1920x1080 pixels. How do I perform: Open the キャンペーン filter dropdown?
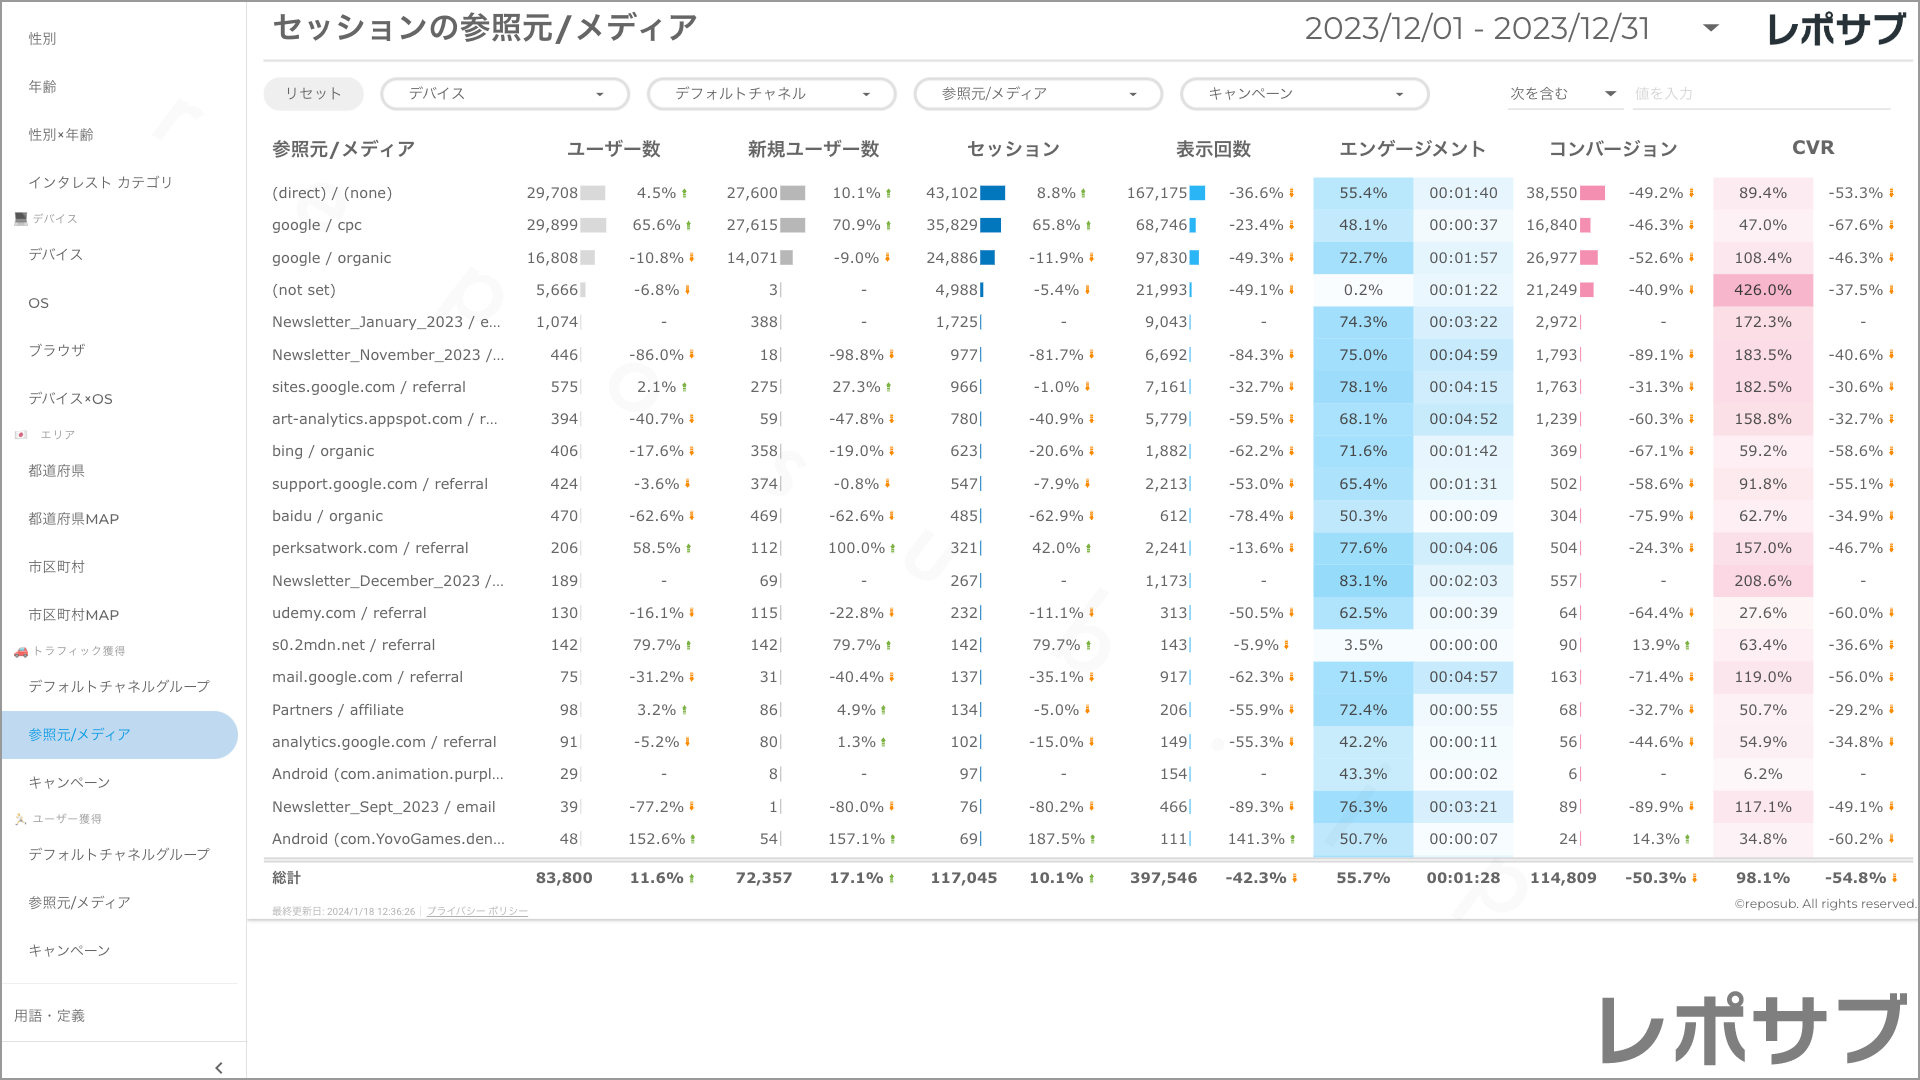pyautogui.click(x=1304, y=94)
